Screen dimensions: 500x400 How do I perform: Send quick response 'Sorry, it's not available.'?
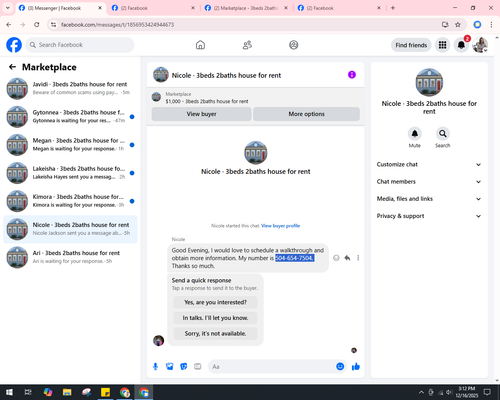(x=215, y=333)
